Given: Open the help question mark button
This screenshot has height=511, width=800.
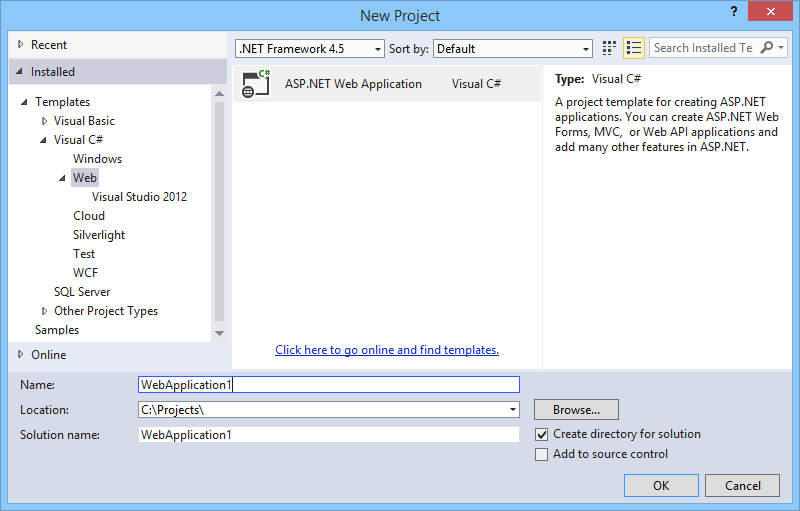Looking at the screenshot, I should point(734,11).
